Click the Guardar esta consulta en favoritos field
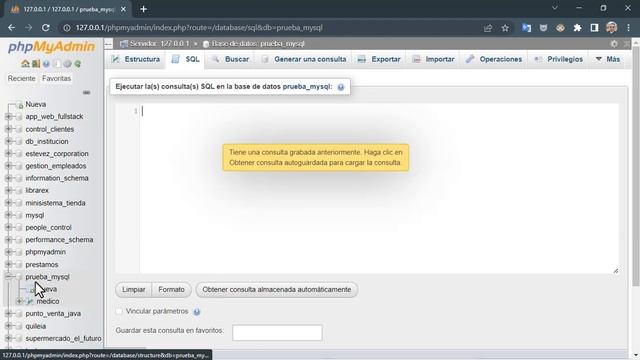640x360 pixels. (277, 333)
